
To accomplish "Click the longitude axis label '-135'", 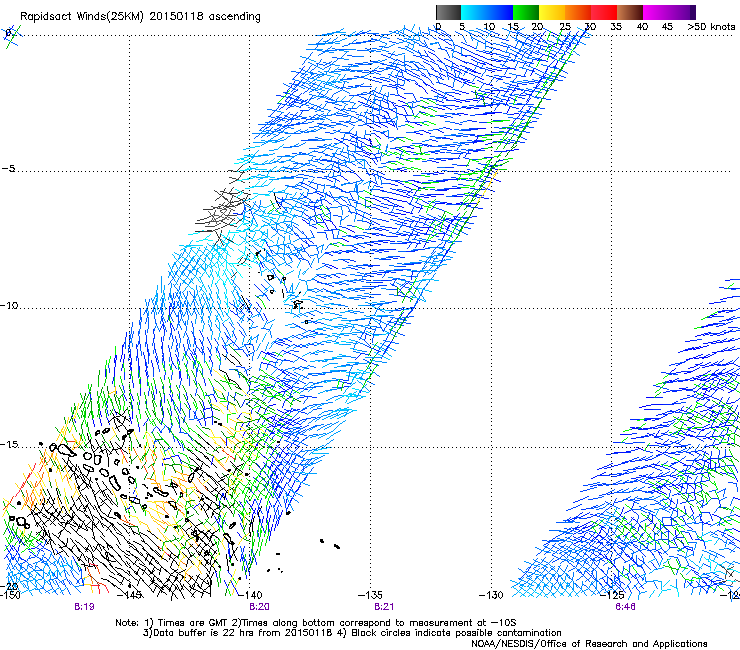I will (x=370, y=595).
